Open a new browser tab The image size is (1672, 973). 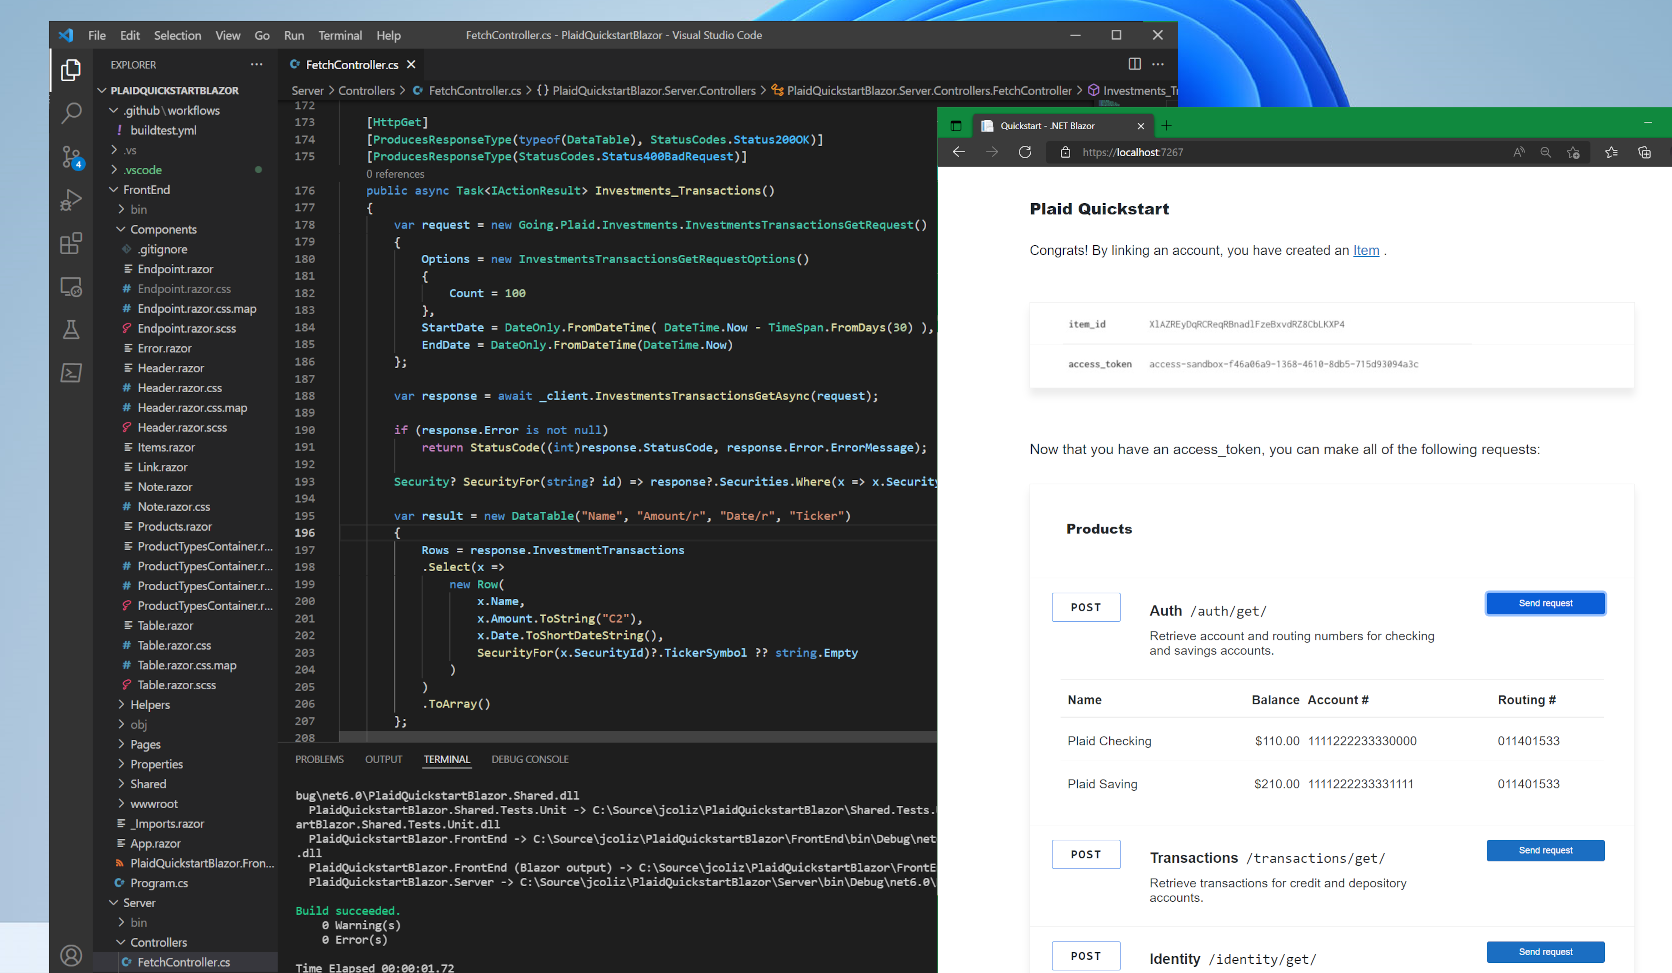[1166, 125]
